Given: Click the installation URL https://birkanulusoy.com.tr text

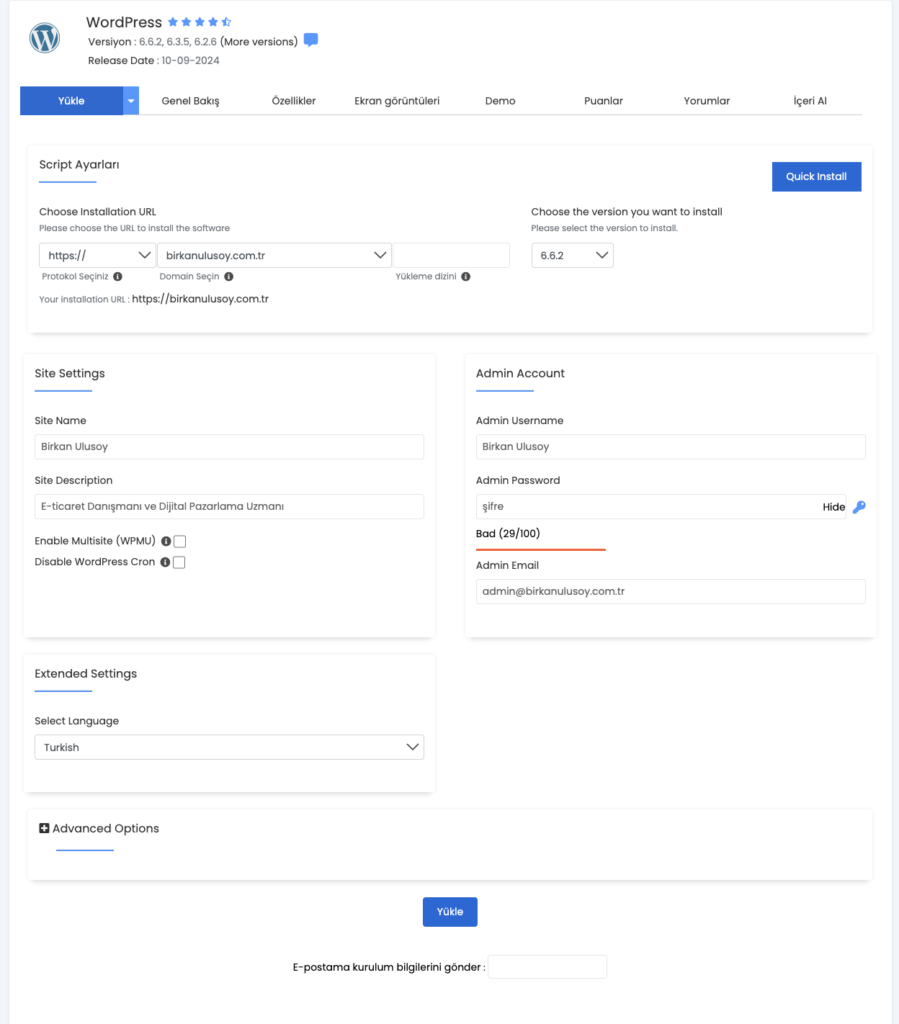Looking at the screenshot, I should 200,299.
